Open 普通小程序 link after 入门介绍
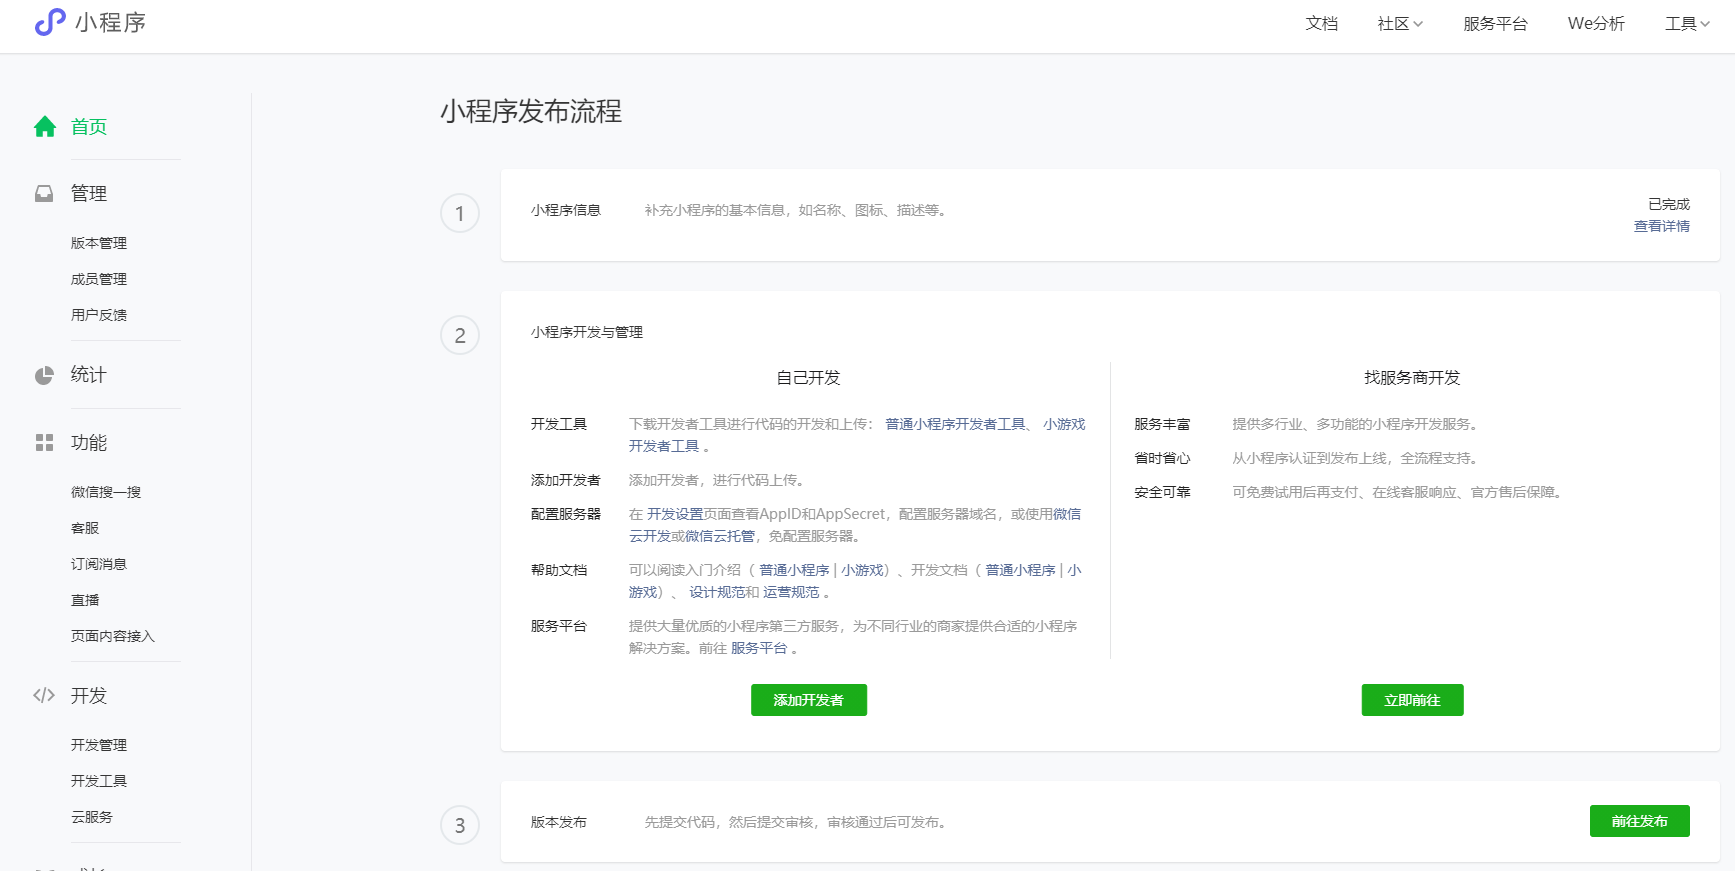 pos(794,570)
